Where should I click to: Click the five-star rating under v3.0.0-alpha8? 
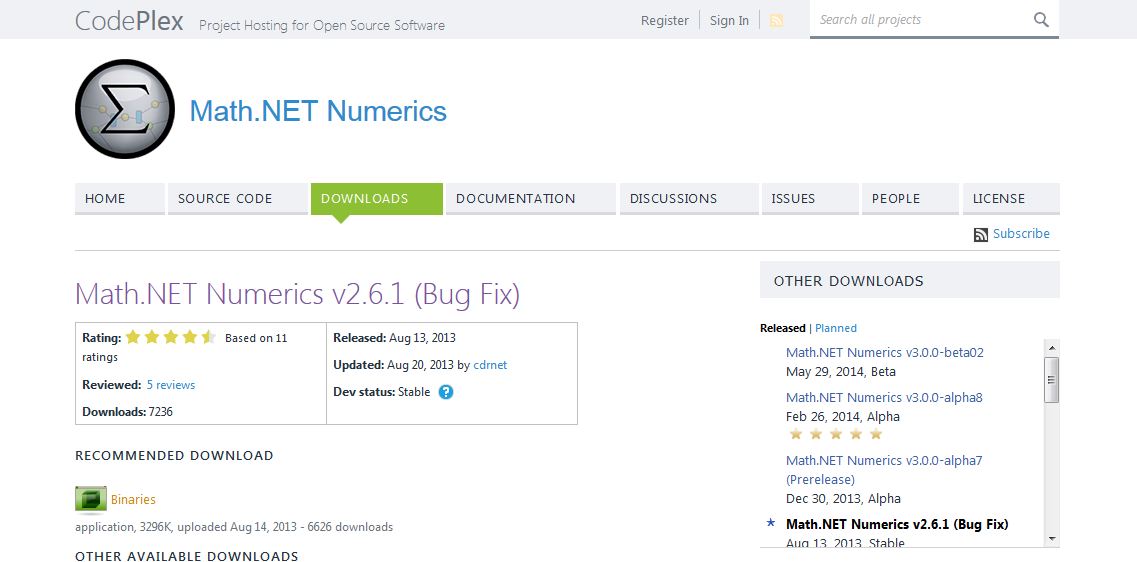coord(835,434)
